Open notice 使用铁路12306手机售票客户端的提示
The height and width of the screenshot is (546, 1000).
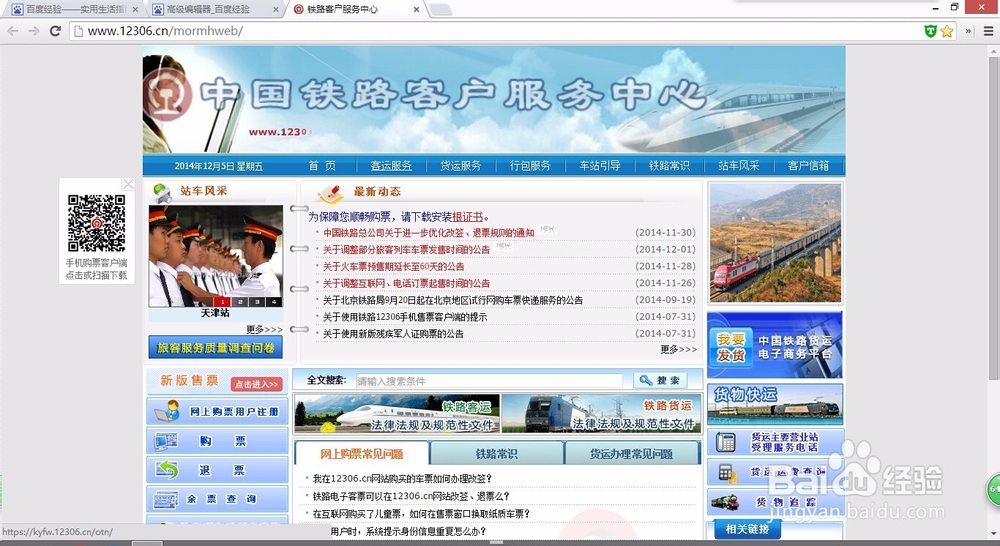click(x=405, y=317)
